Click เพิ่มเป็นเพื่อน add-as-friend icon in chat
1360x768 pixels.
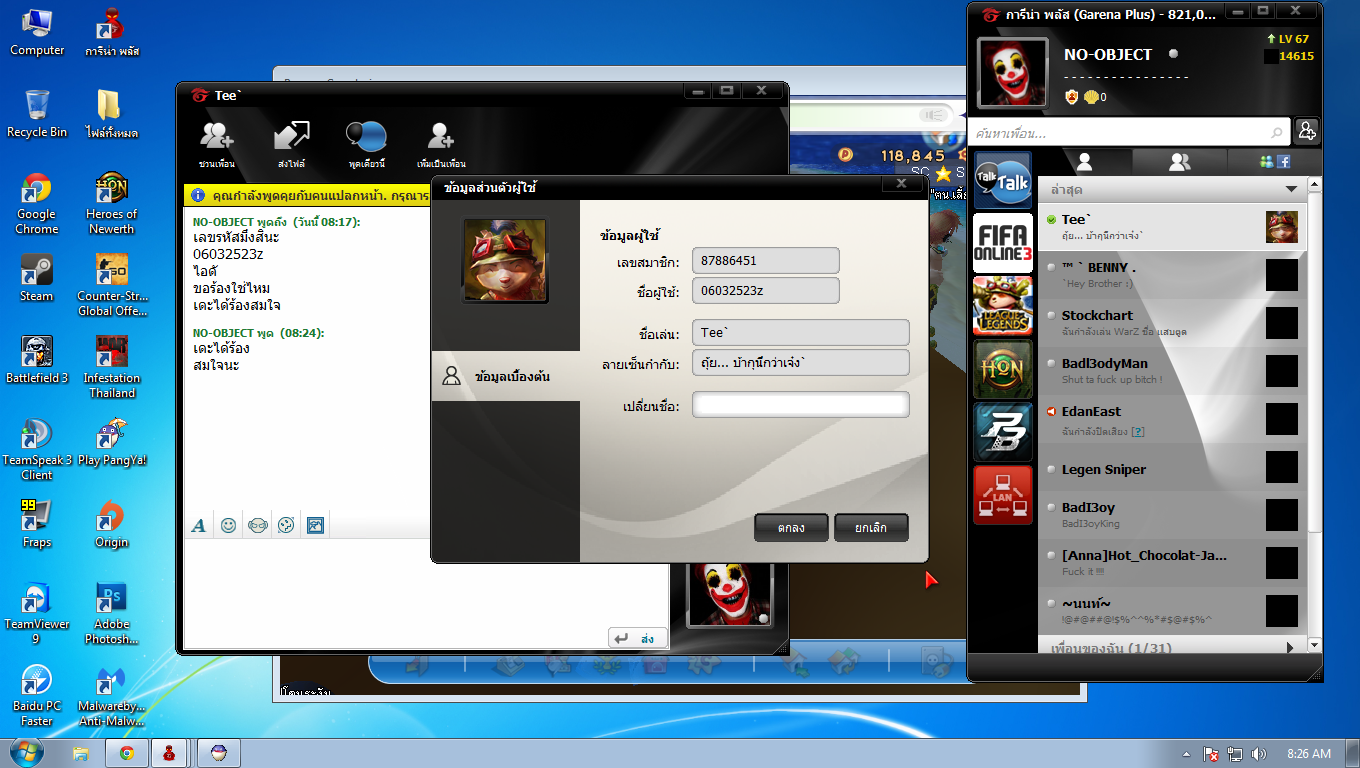coord(441,144)
